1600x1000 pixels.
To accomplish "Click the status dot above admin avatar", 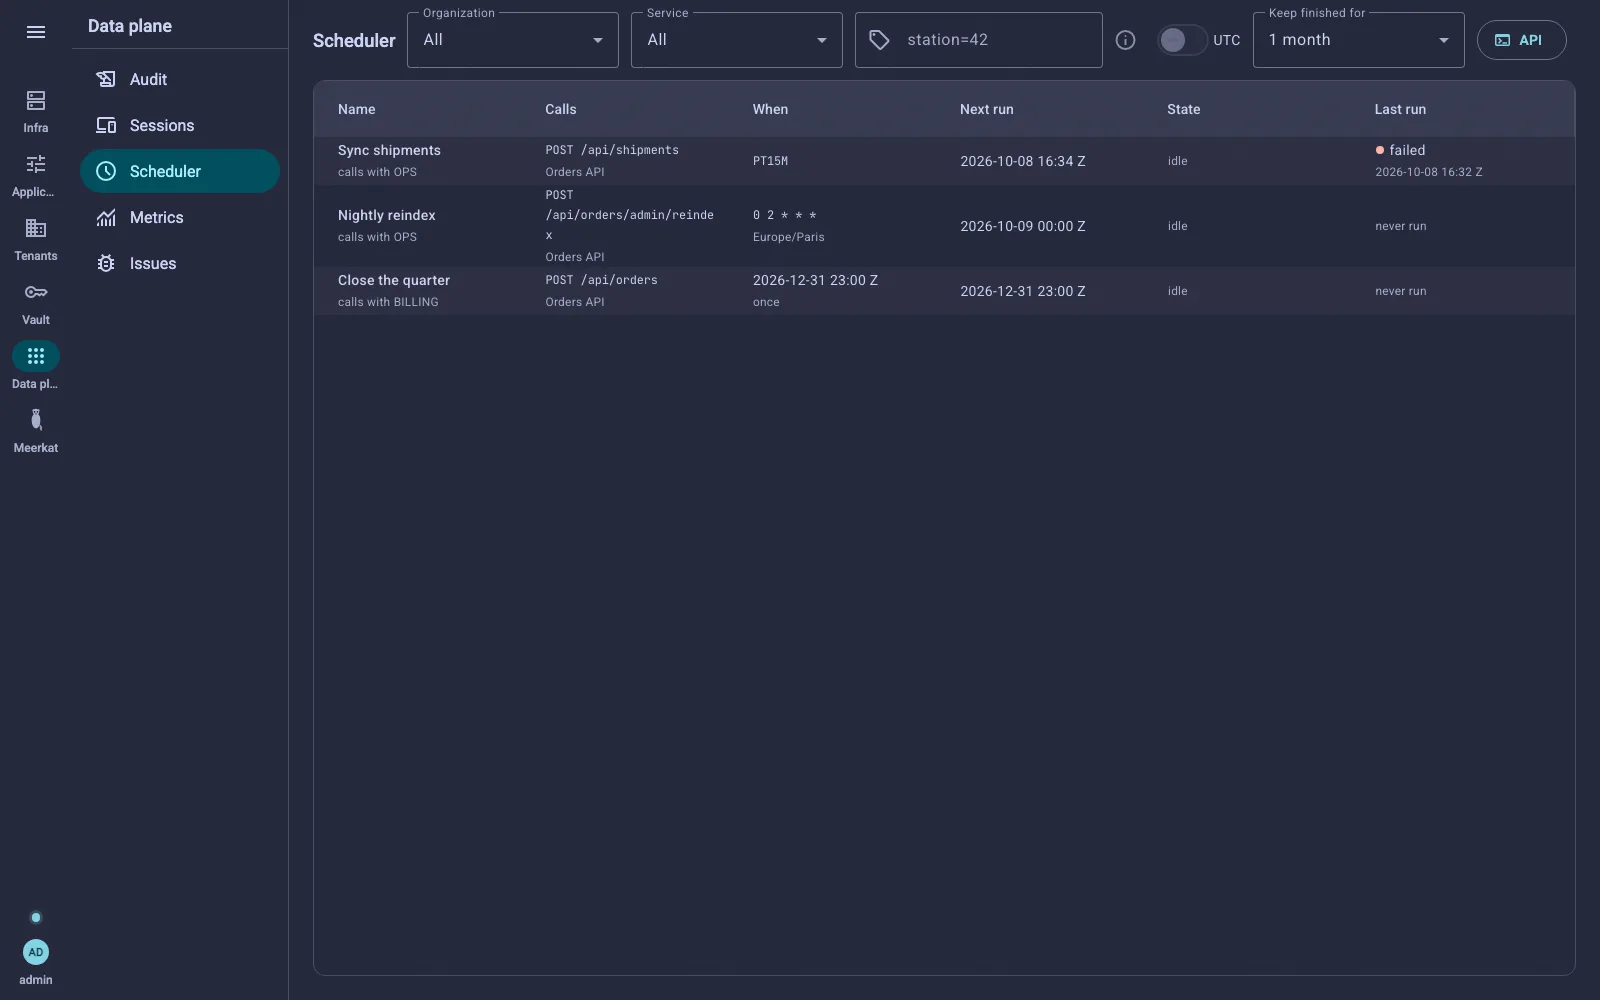I will [36, 918].
